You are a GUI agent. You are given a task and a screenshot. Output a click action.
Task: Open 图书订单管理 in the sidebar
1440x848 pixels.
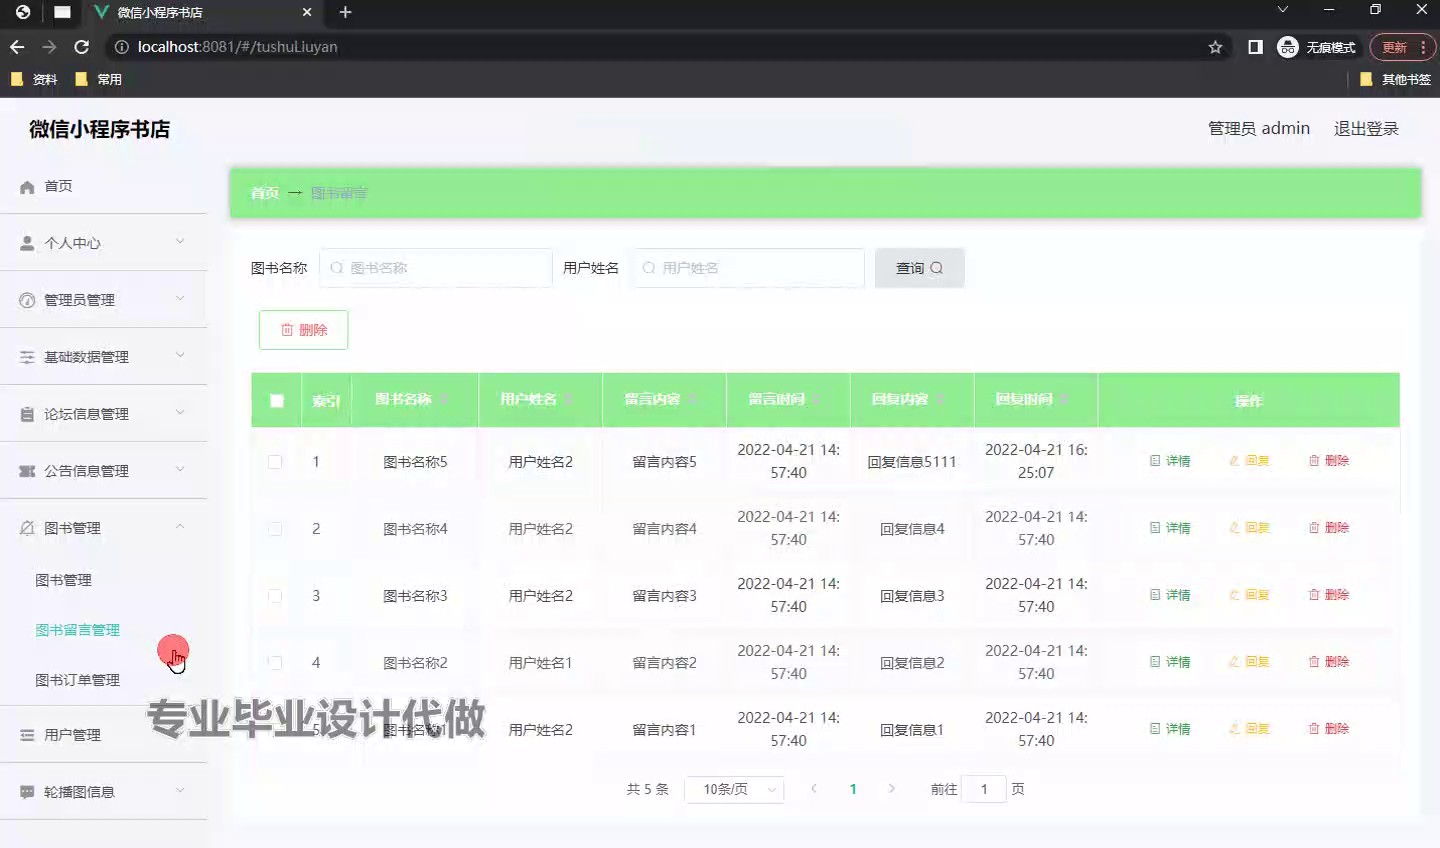pyautogui.click(x=77, y=680)
